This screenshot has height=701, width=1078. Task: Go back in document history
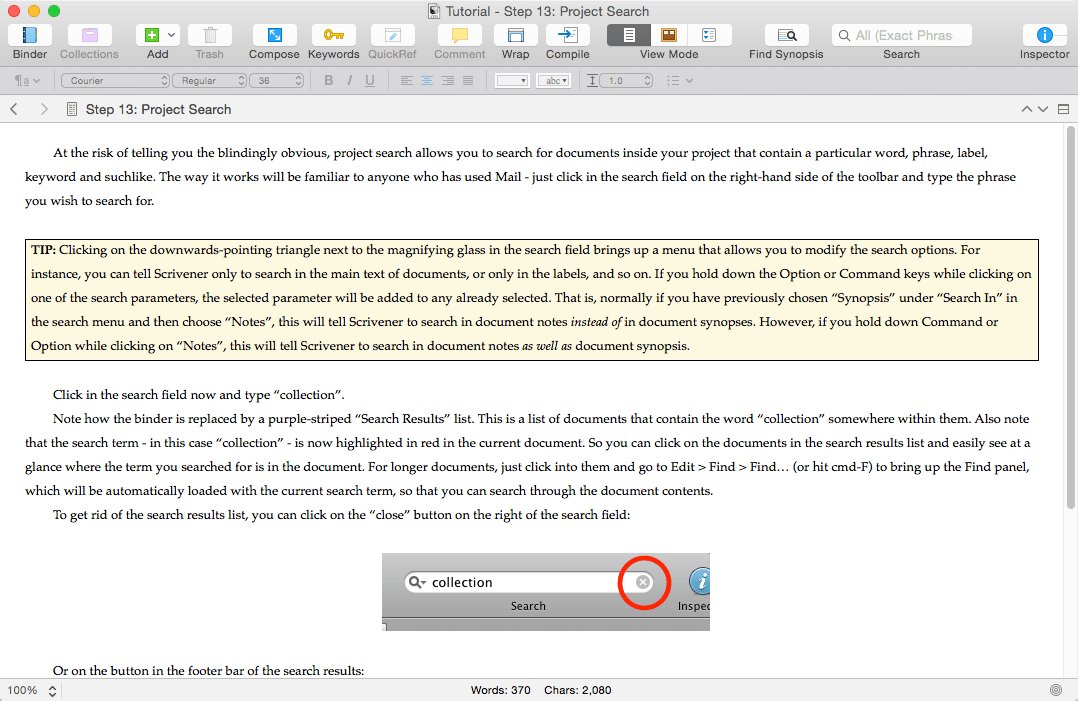(x=14, y=109)
